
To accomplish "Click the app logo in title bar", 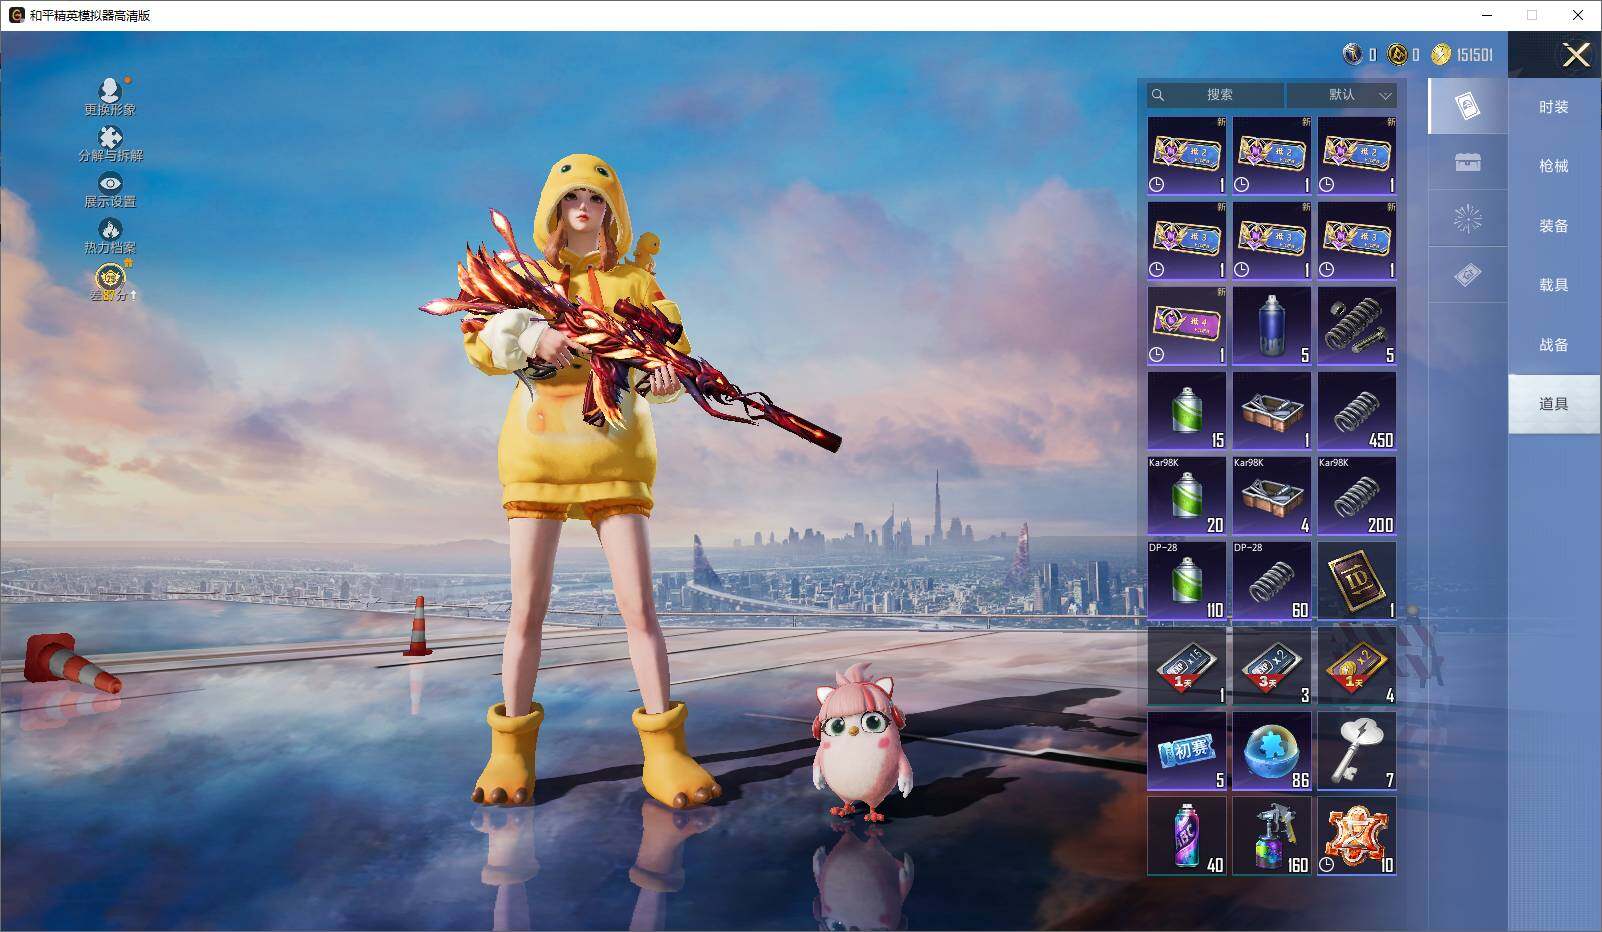I will click(x=16, y=15).
